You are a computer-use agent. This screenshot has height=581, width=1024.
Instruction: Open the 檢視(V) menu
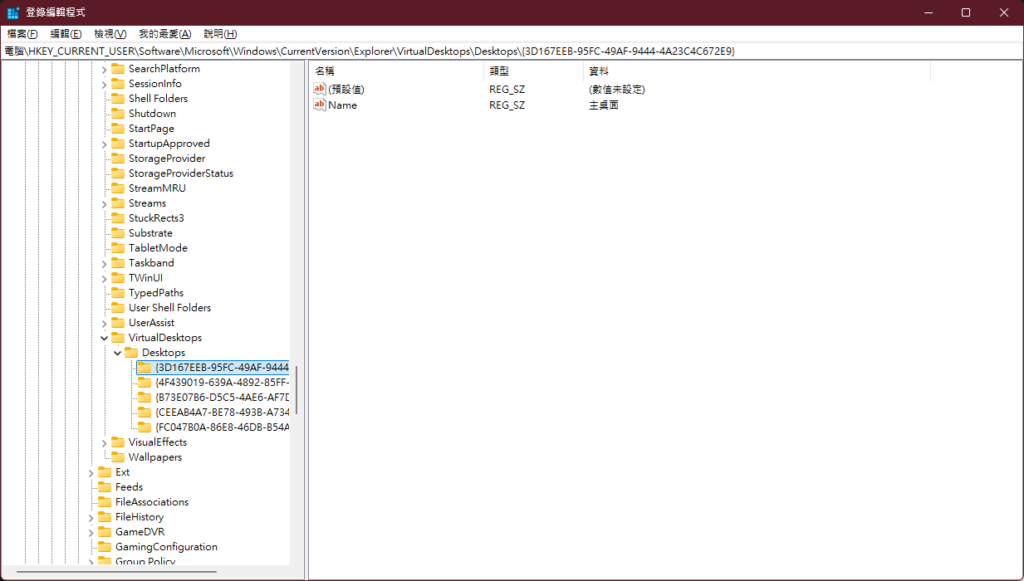(x=110, y=33)
